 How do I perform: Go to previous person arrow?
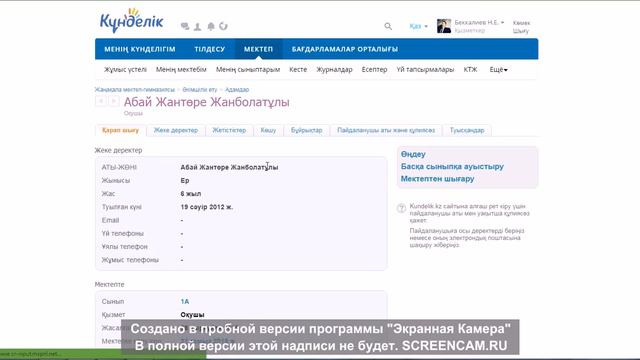pos(100,101)
